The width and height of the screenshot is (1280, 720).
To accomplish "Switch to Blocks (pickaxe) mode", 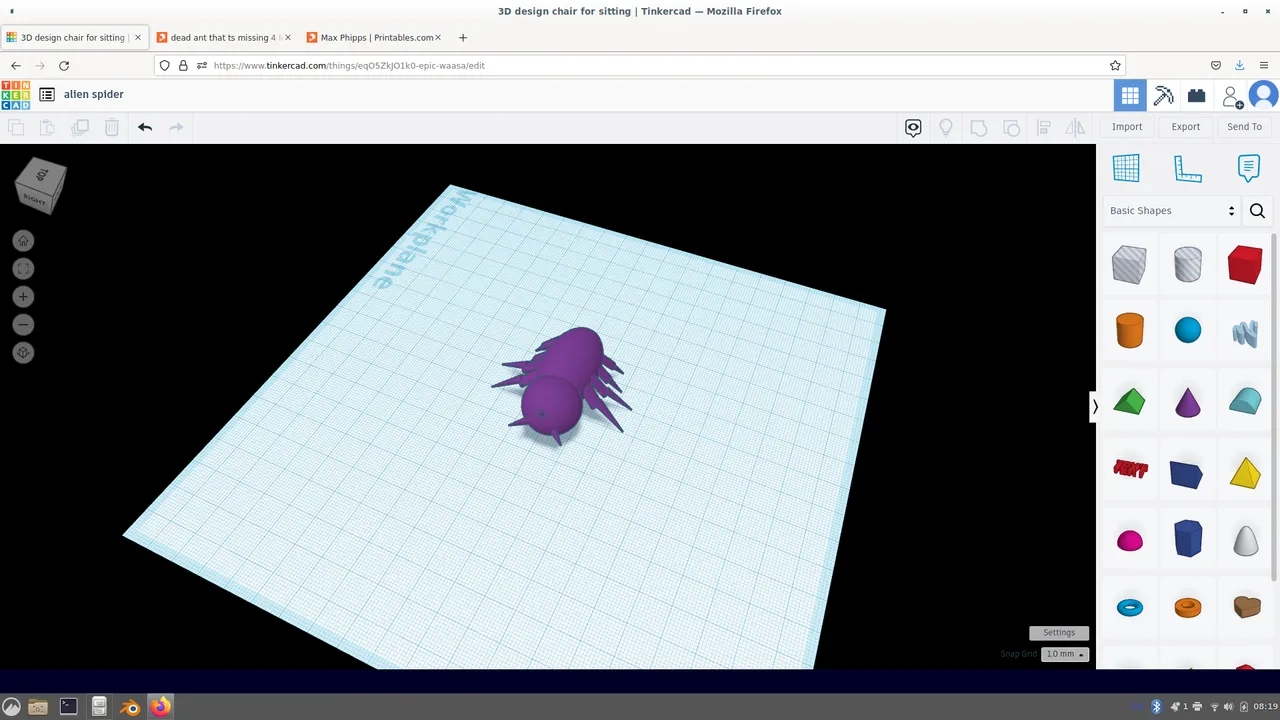I will point(1163,96).
